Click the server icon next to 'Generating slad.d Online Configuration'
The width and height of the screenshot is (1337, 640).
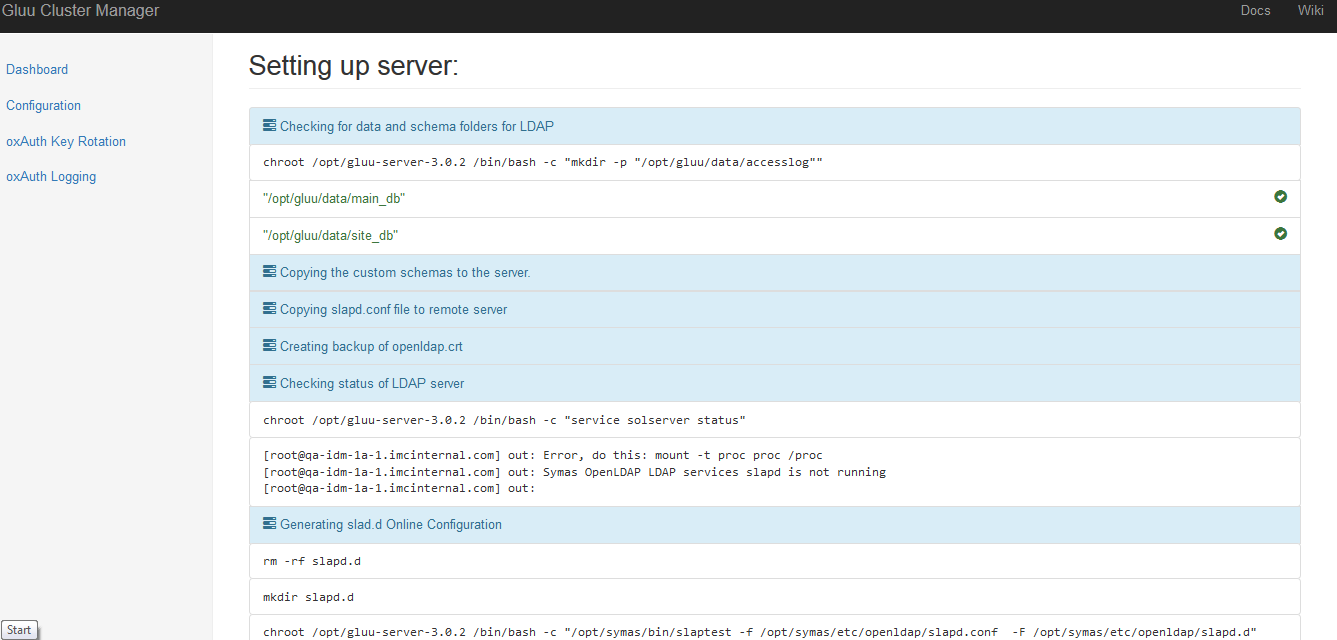click(269, 524)
